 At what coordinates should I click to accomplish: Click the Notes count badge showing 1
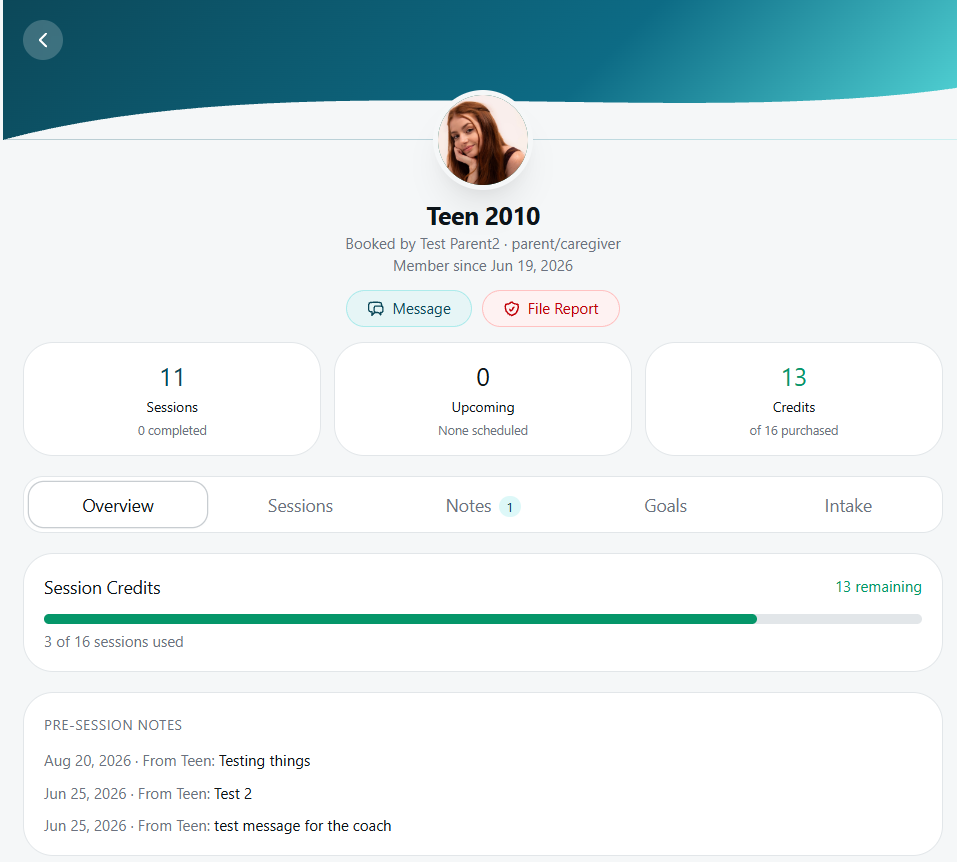click(x=510, y=507)
